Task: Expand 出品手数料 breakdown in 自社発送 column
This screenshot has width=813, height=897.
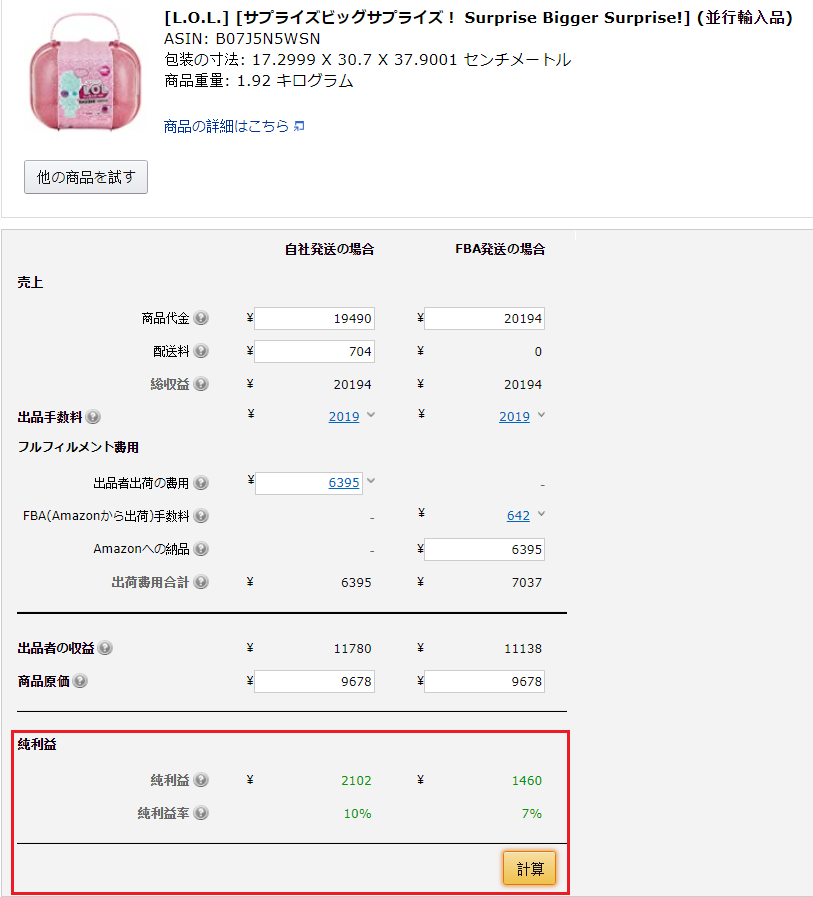Action: click(371, 415)
